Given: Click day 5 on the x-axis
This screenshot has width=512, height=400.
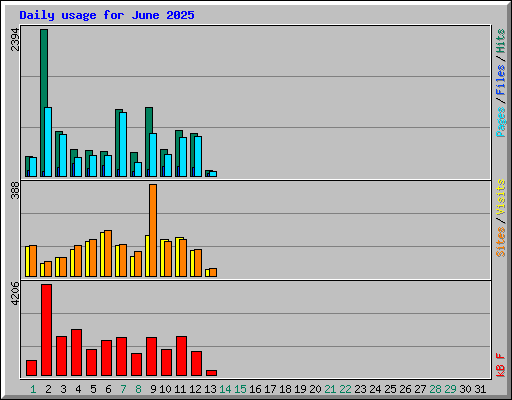Looking at the screenshot, I should click(x=93, y=389).
